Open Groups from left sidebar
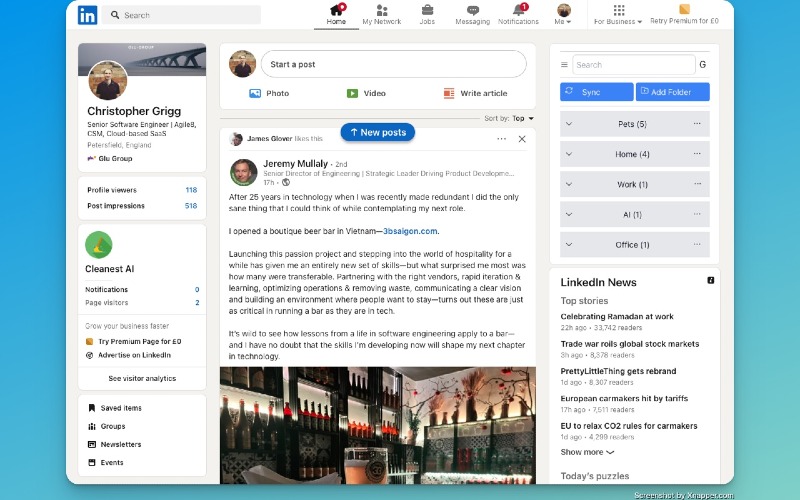 coord(107,427)
